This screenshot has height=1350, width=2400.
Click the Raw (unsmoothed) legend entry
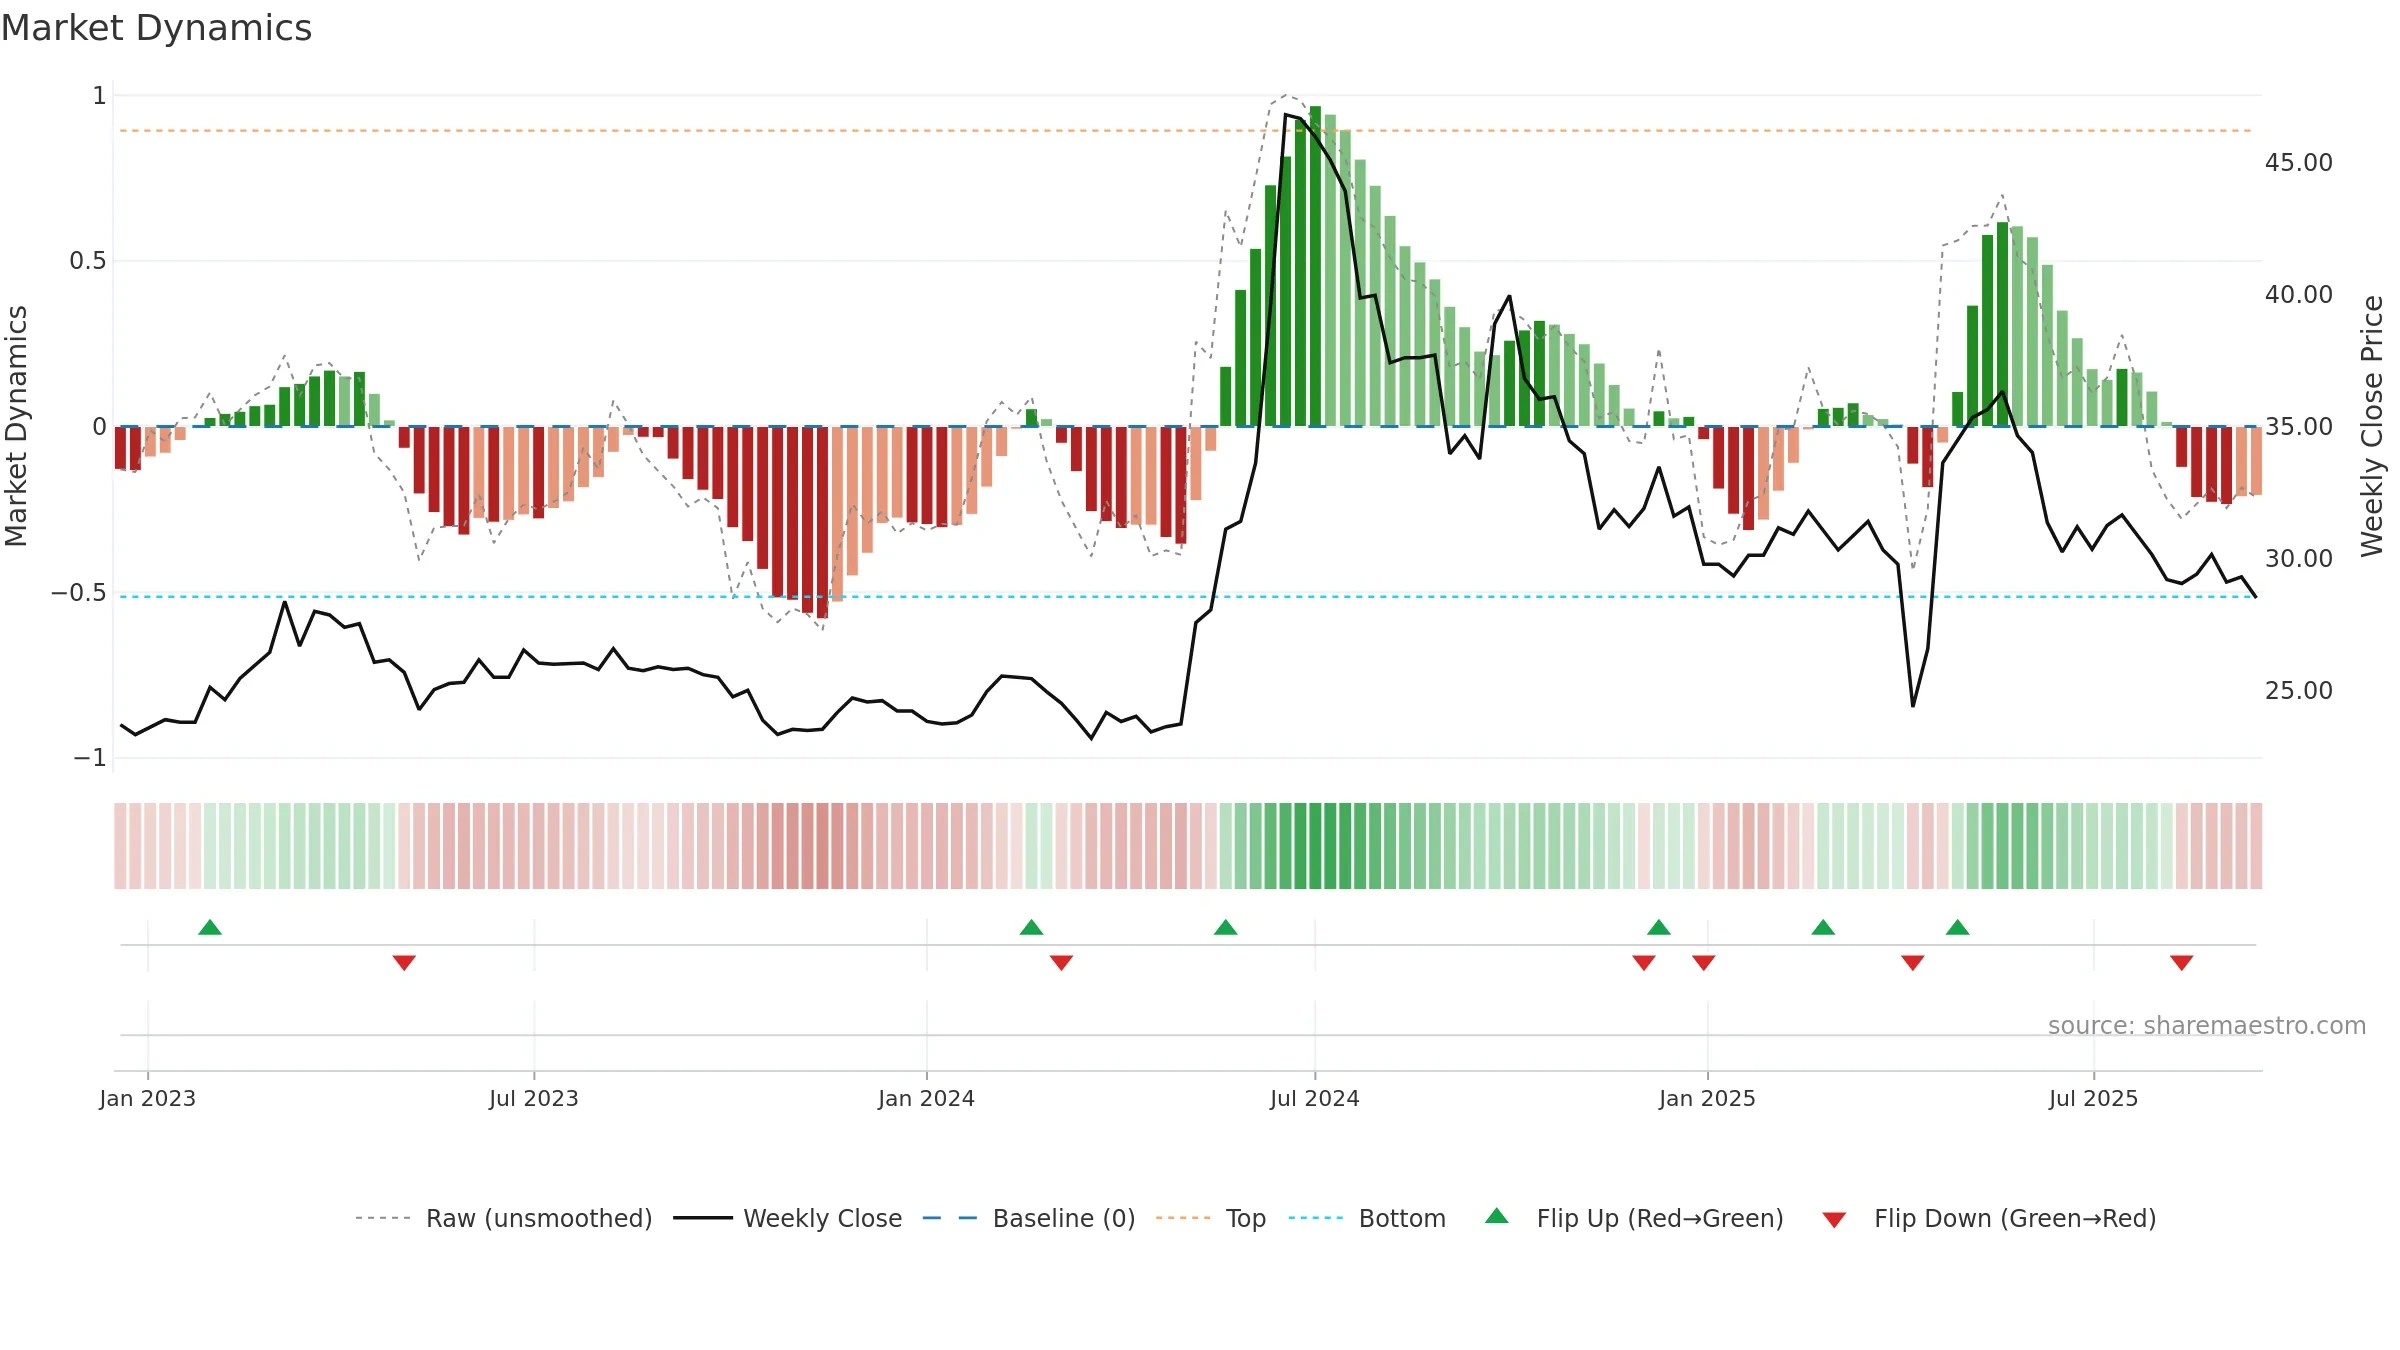pos(504,1218)
